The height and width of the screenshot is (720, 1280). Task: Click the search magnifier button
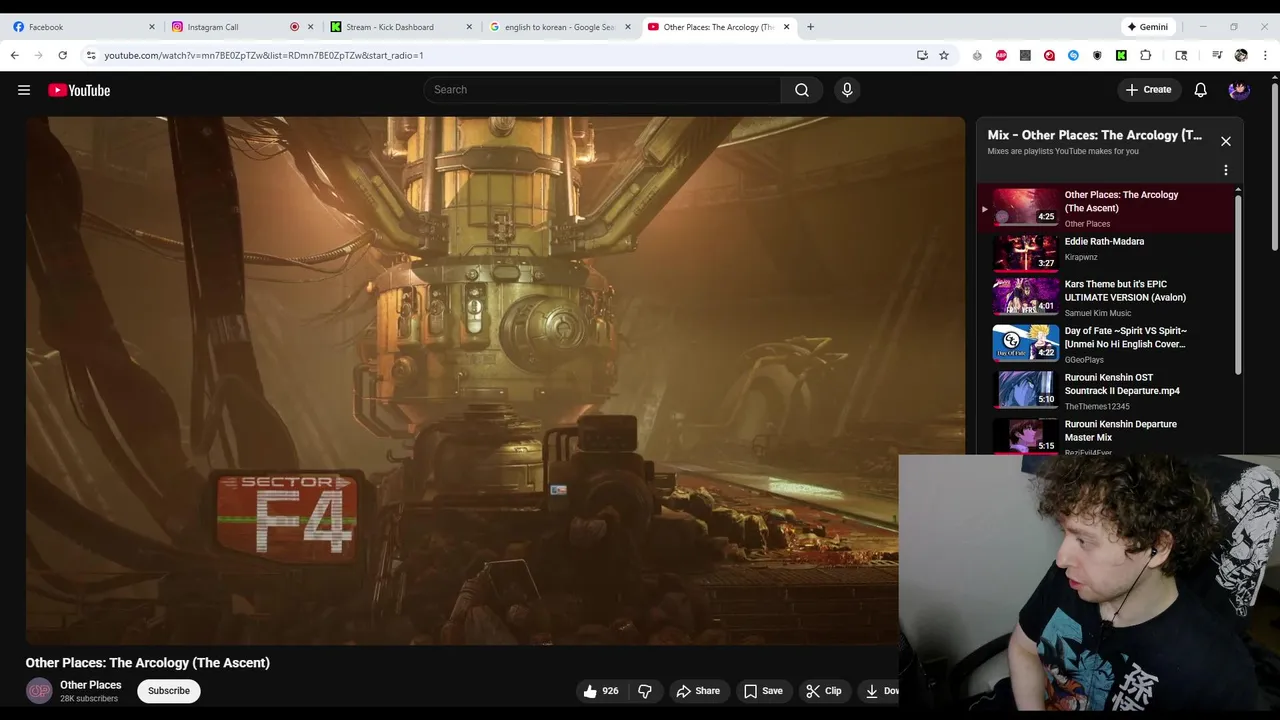[802, 90]
